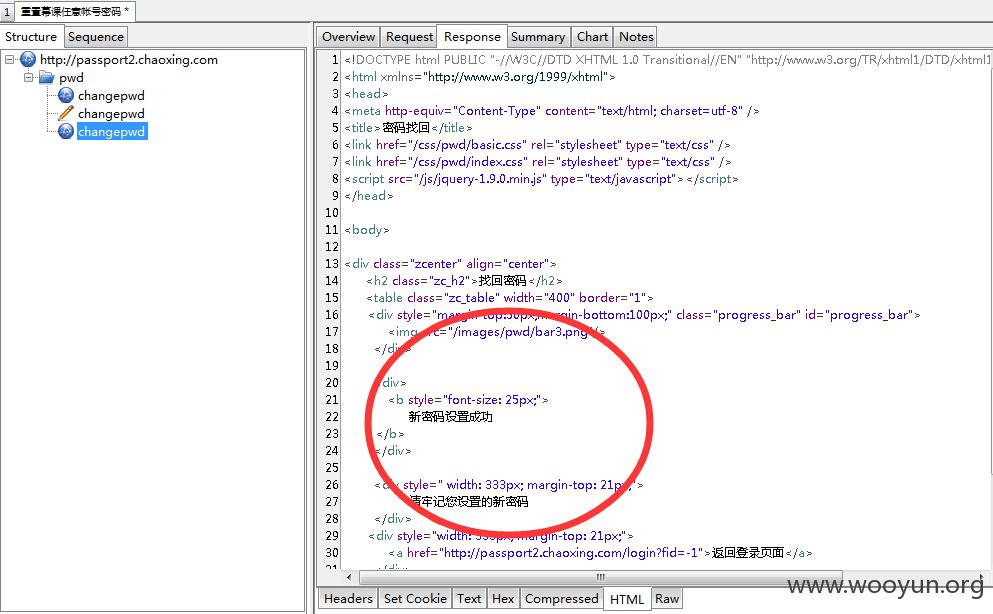Viewport: 993px width, 614px height.
Task: Click the login?fid=-1 anchor href line
Action: (600, 553)
